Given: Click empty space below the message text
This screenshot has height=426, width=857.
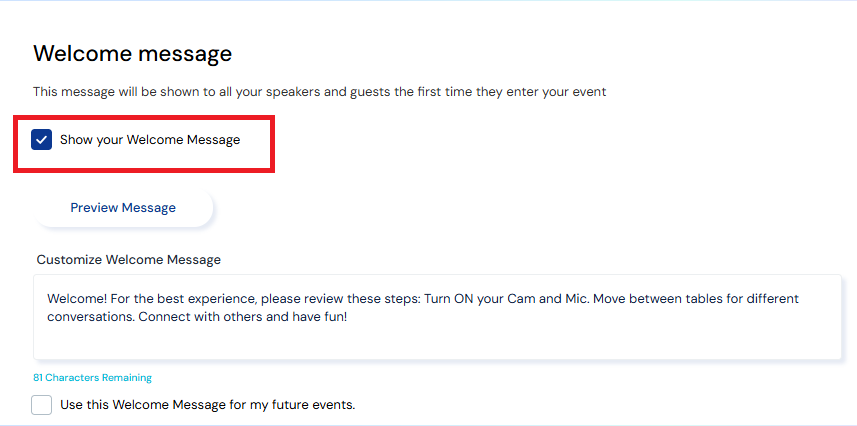Looking at the screenshot, I should (437, 342).
